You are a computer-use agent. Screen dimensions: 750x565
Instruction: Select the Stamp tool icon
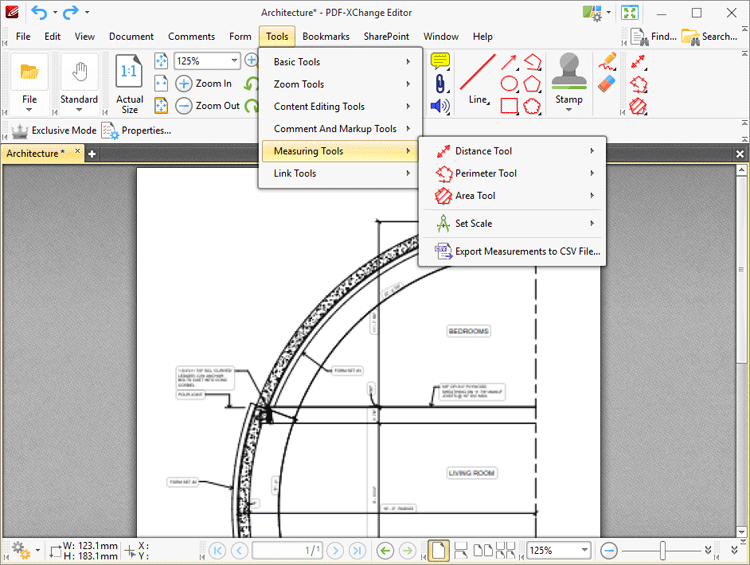569,72
